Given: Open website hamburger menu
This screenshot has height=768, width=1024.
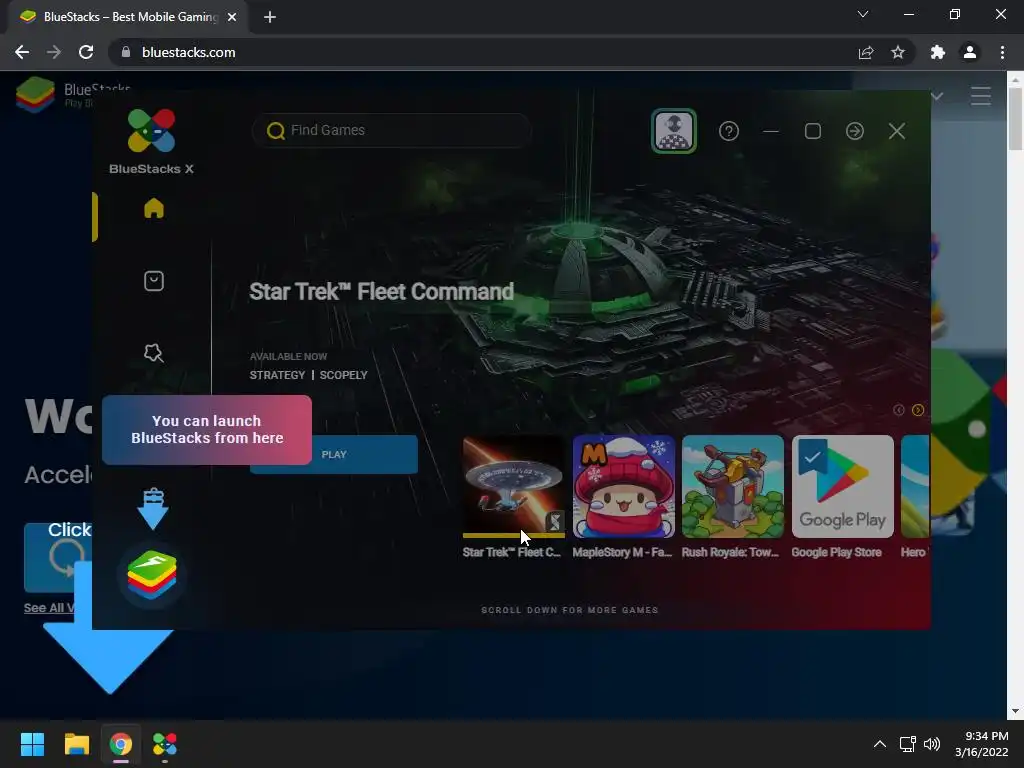Looking at the screenshot, I should [x=980, y=96].
